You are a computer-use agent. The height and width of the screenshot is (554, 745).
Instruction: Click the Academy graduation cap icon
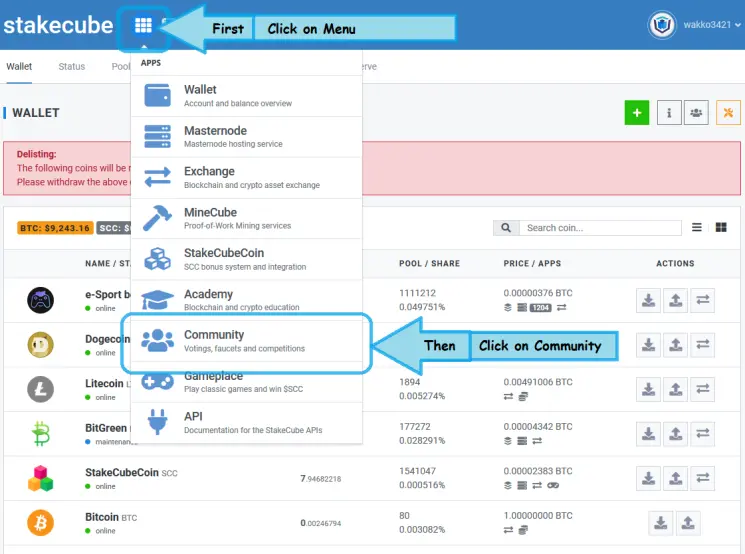pyautogui.click(x=157, y=300)
